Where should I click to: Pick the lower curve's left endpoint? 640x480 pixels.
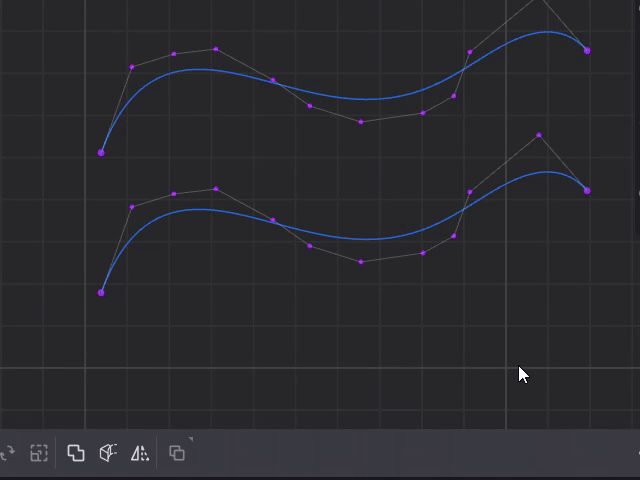click(101, 293)
